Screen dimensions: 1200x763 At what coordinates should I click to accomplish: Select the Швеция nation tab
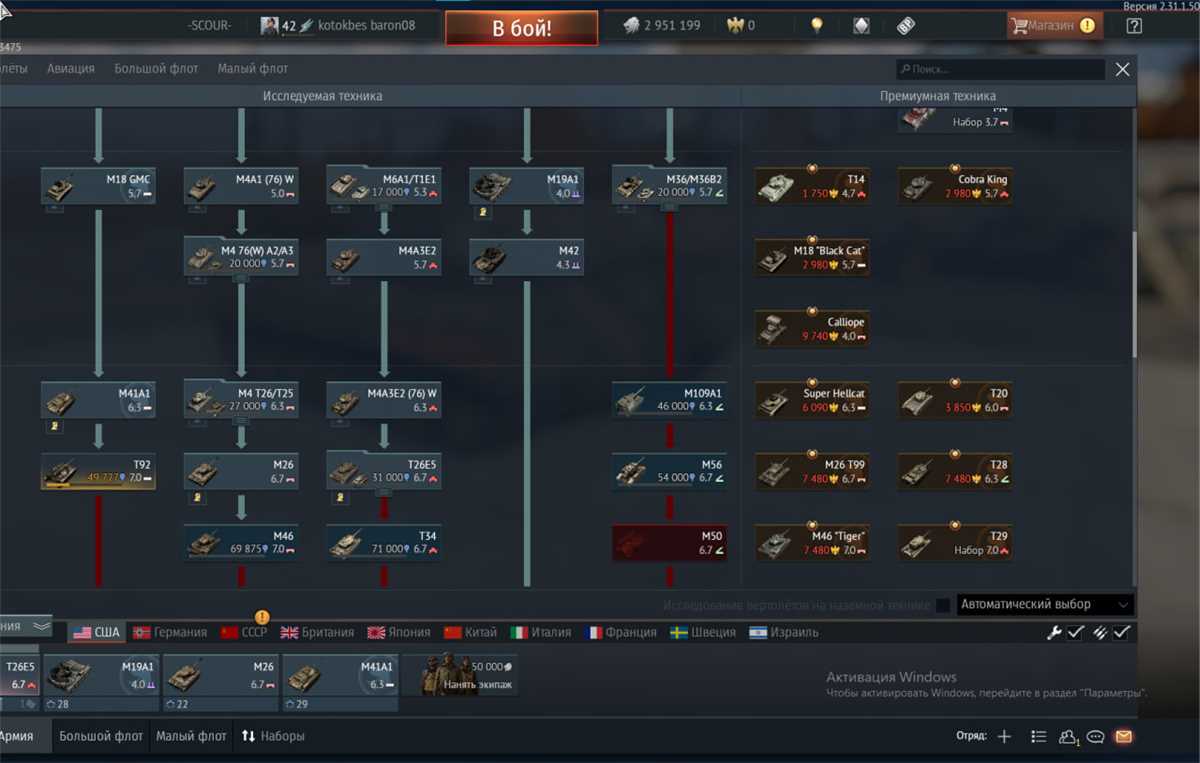702,632
